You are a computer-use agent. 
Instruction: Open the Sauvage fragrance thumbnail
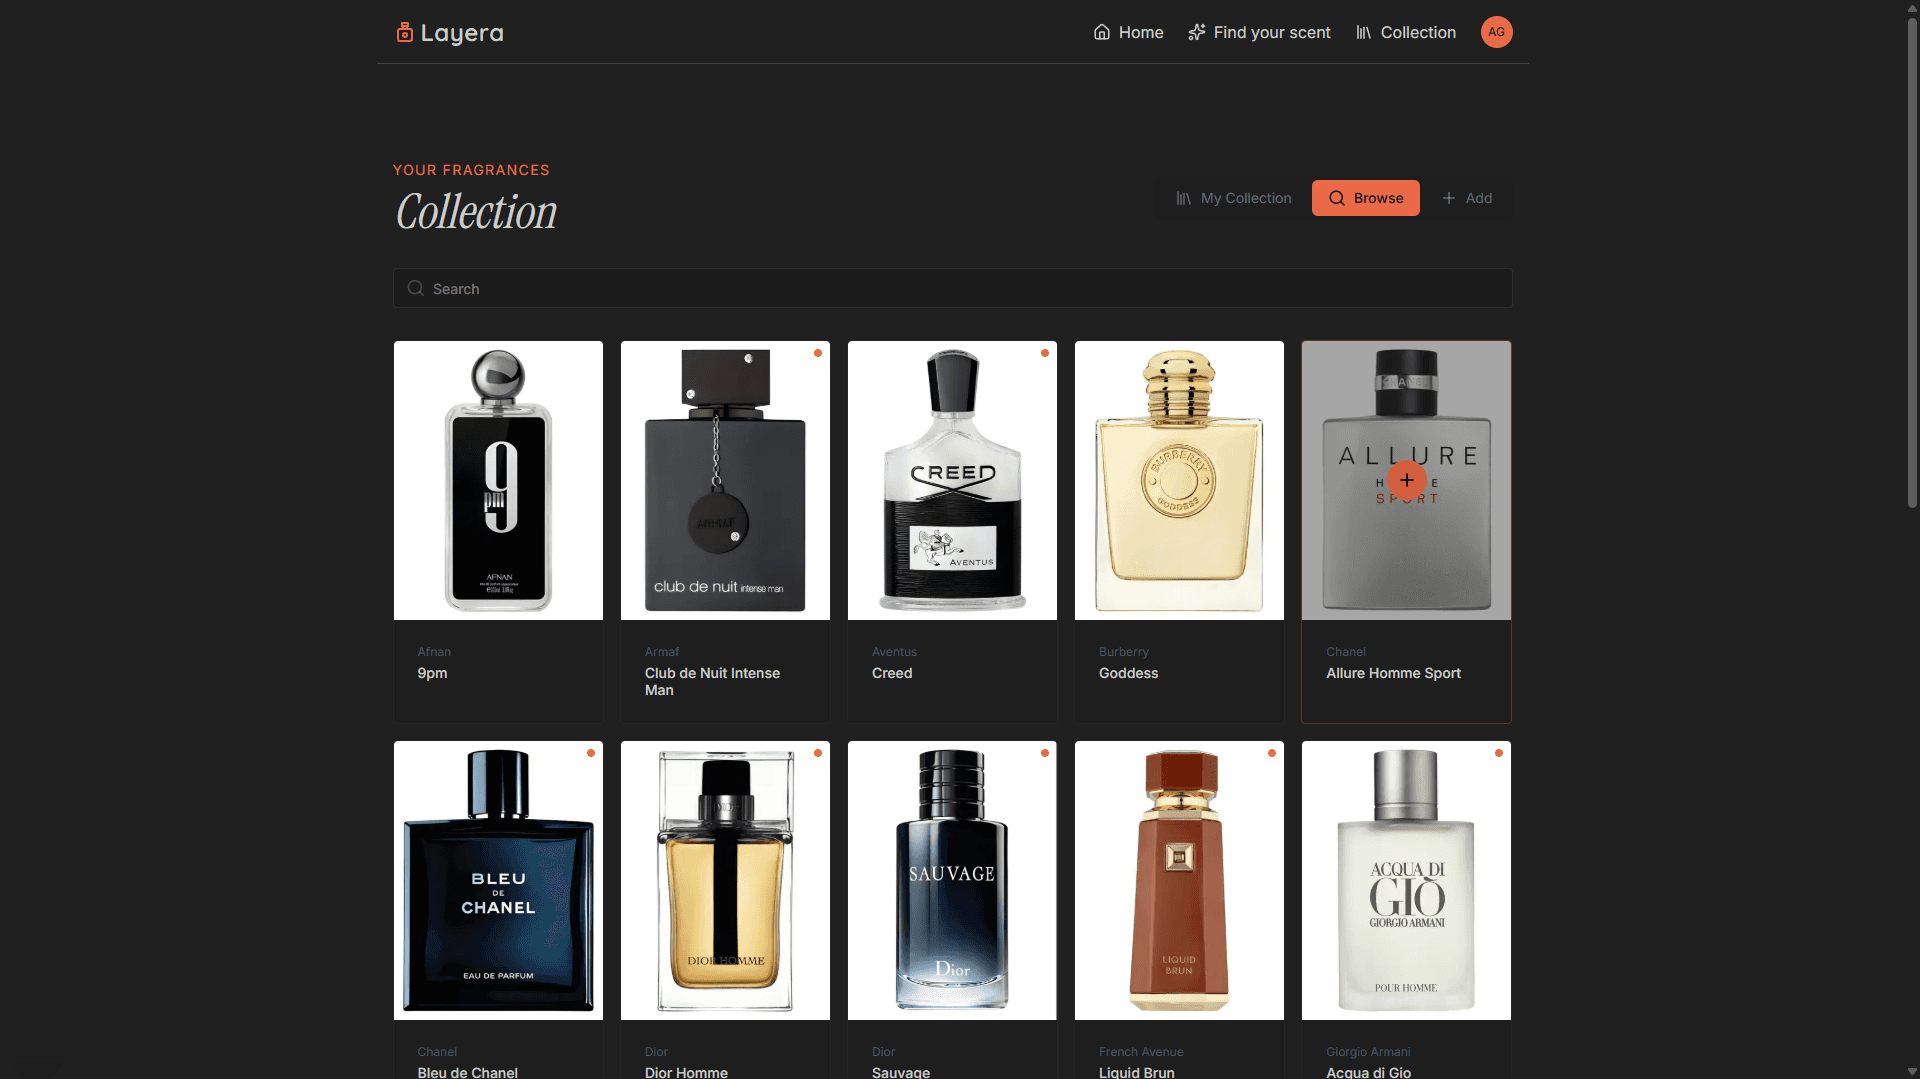pyautogui.click(x=951, y=880)
